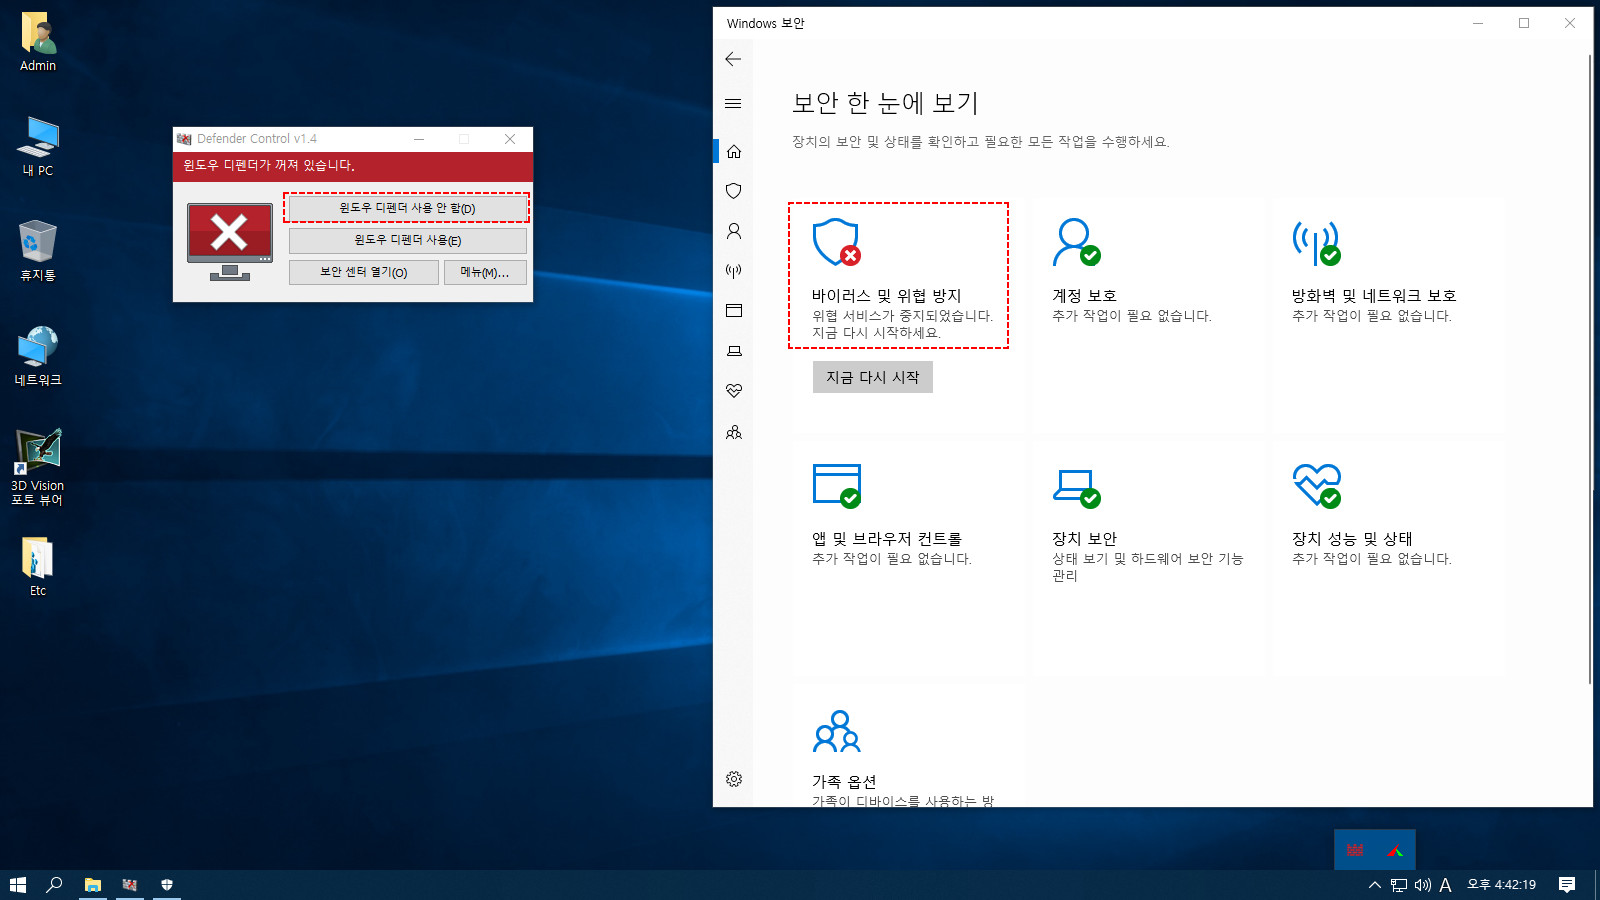Open Account protection person sidebar icon
The image size is (1600, 900).
(734, 231)
